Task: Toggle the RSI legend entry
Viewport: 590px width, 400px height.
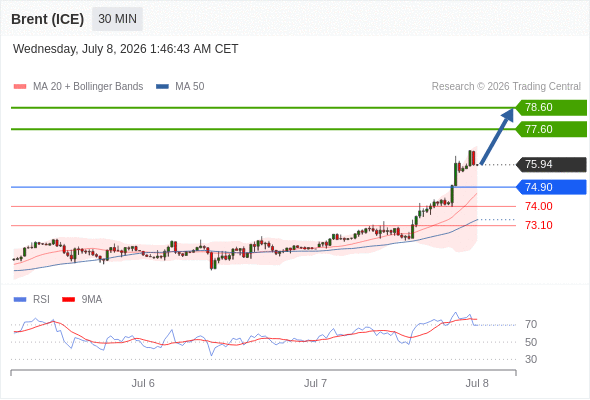Action: 32,300
